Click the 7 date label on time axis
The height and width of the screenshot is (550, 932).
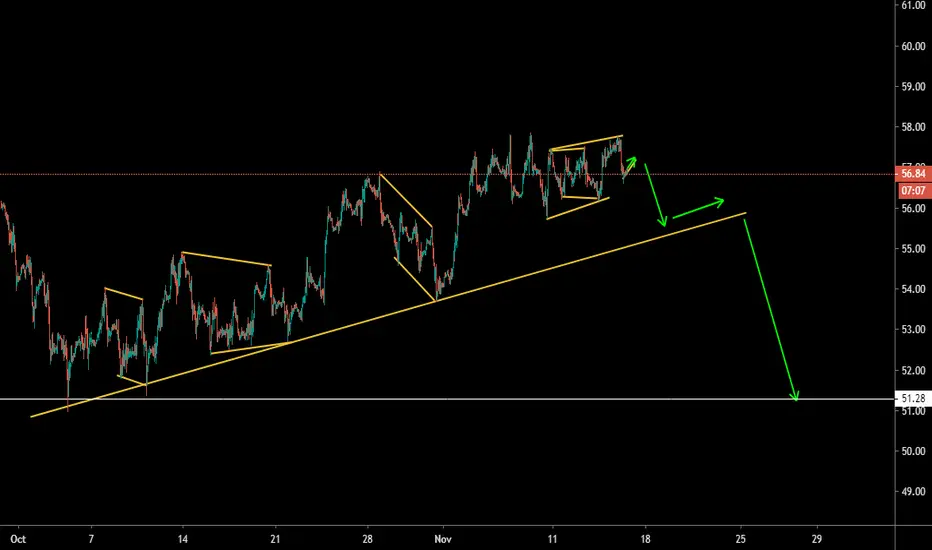[91, 539]
